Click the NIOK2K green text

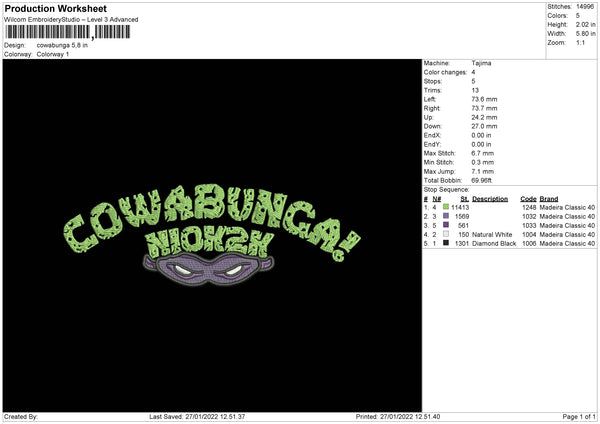coord(210,245)
